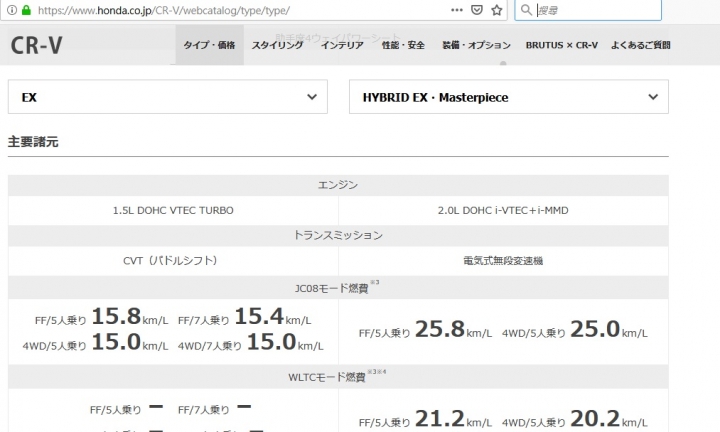Open the スタイリング tab
The image size is (720, 432).
277,45
